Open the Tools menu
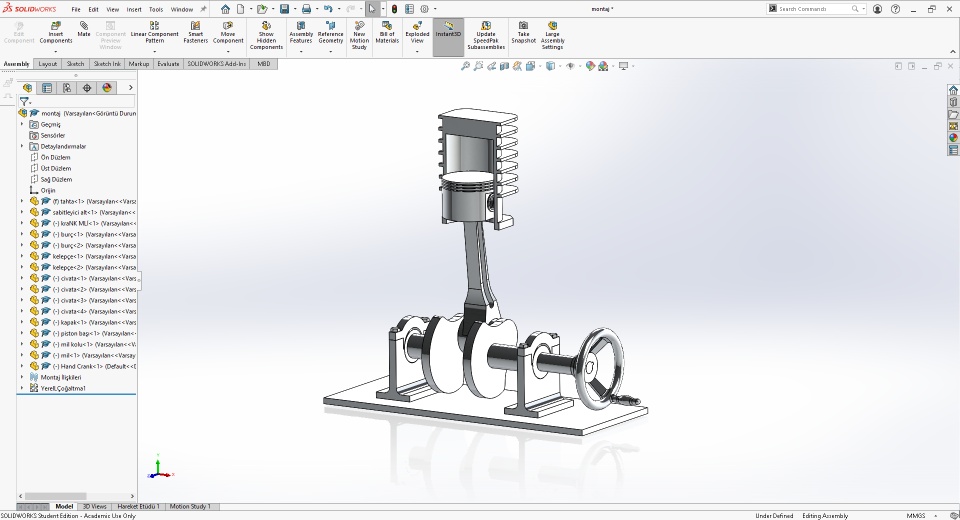The width and height of the screenshot is (960, 520). pos(156,9)
